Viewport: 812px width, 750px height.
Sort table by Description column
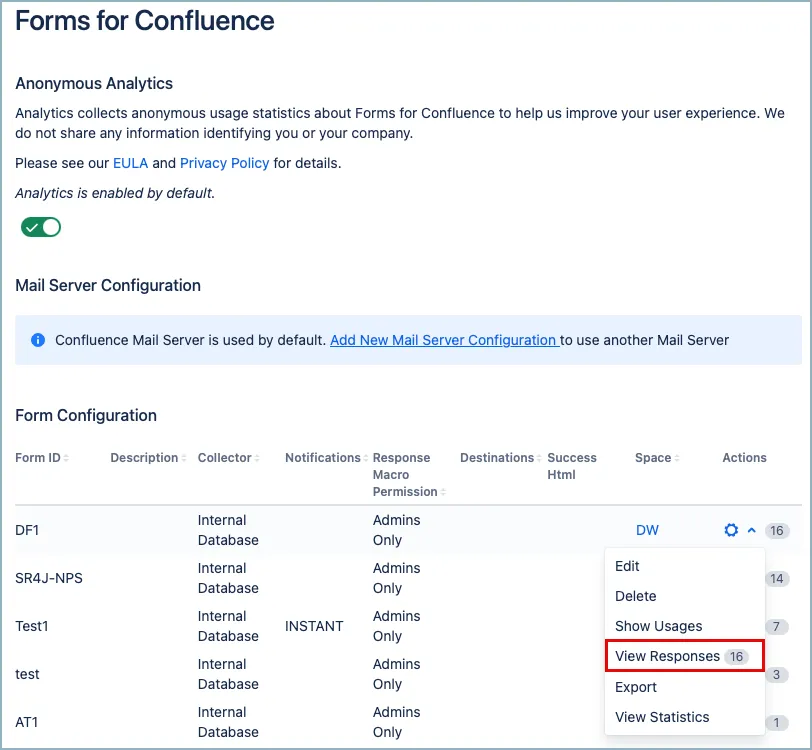(x=148, y=458)
